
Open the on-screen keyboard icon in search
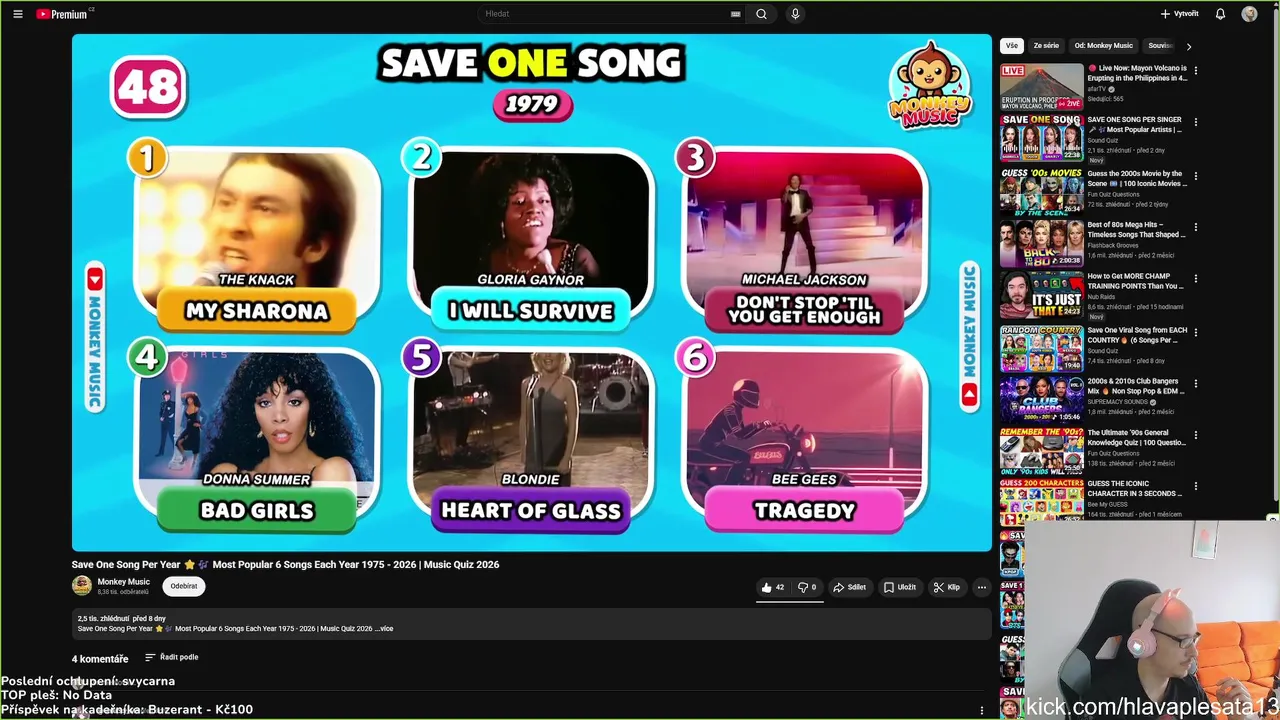coord(736,14)
